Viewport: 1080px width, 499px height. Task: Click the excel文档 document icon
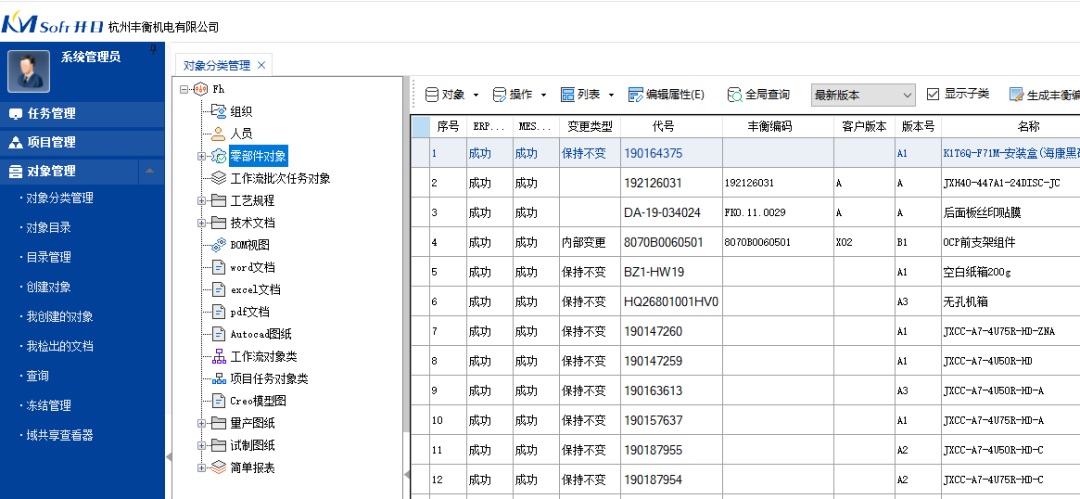pos(218,289)
